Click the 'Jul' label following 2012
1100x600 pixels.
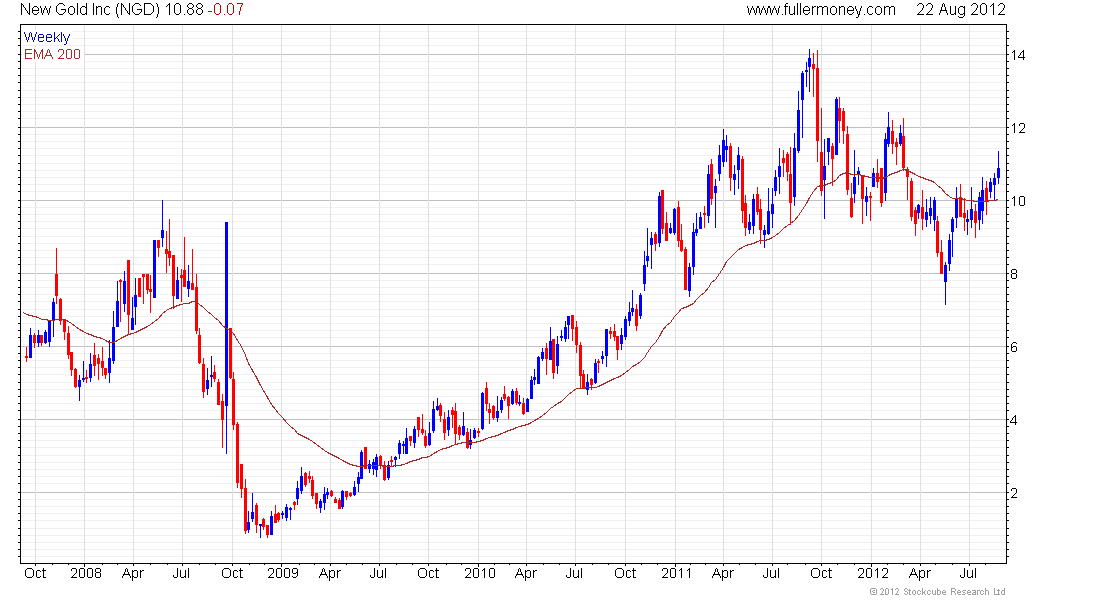(x=968, y=573)
